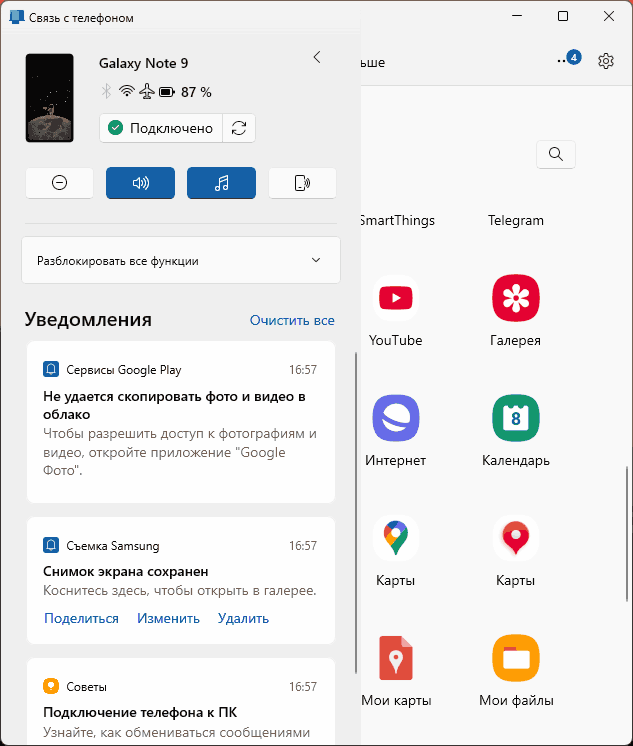This screenshot has width=633, height=746.
Task: Toggle Do Not Disturb mode
Action: pos(59,183)
